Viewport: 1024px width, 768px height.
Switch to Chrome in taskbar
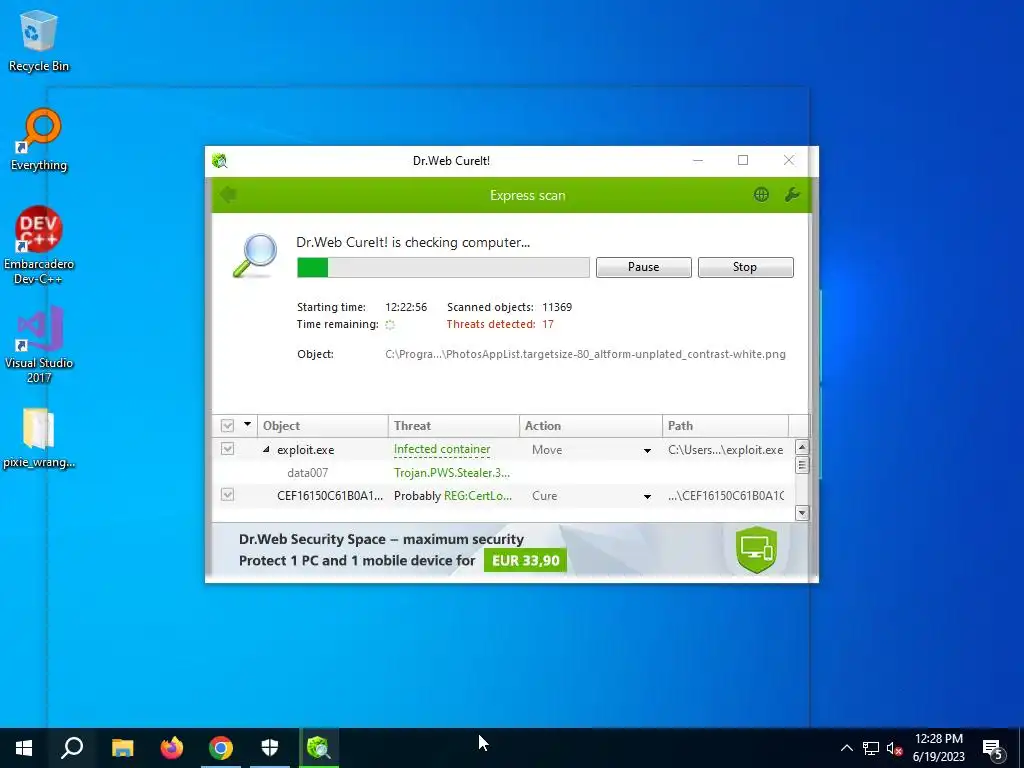(x=221, y=748)
